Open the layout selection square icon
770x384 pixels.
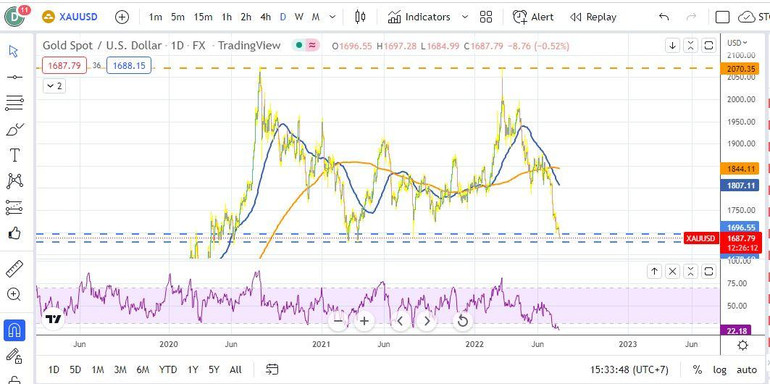pos(722,17)
